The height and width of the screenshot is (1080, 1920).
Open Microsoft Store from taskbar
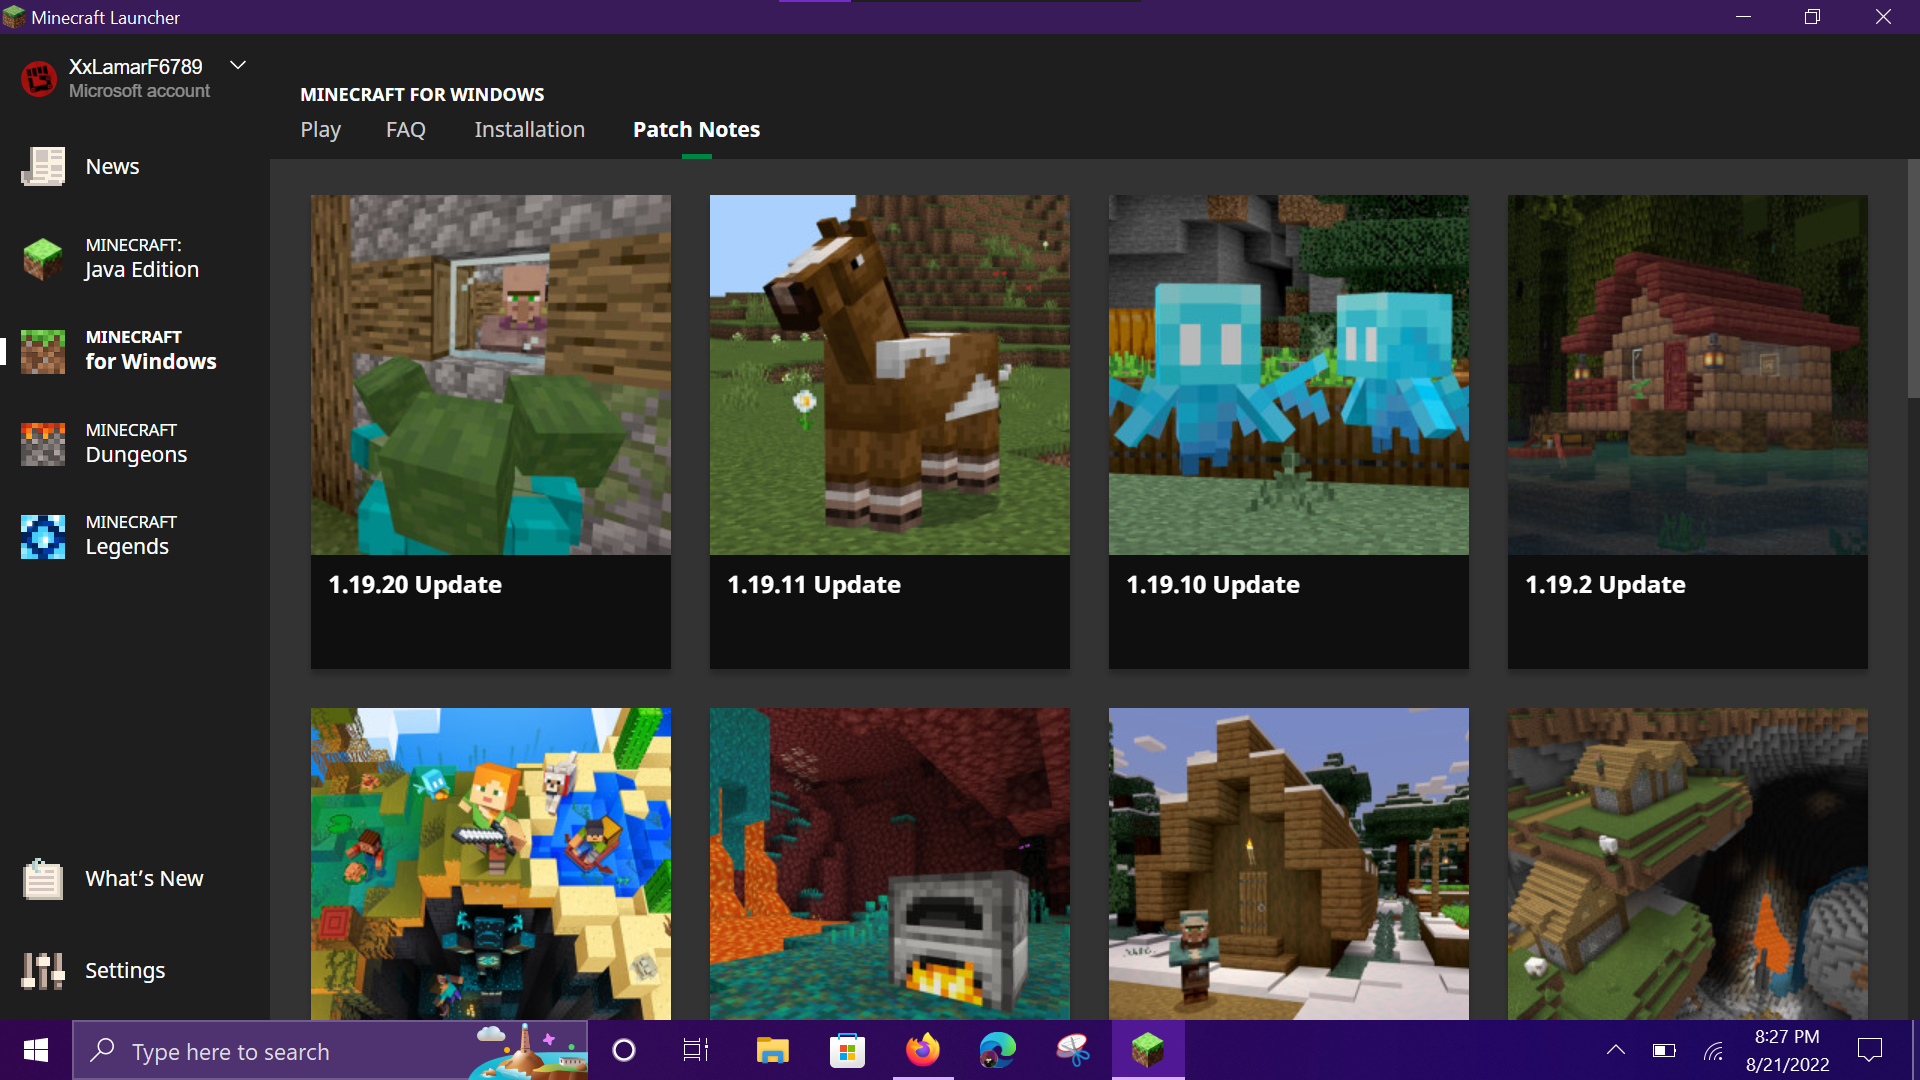tap(847, 1050)
